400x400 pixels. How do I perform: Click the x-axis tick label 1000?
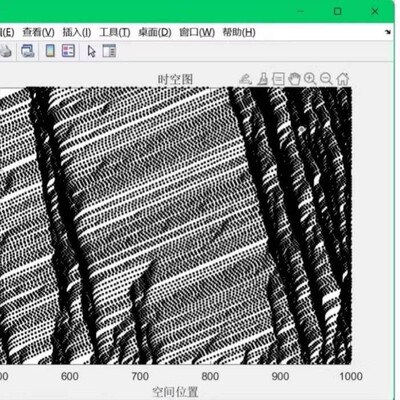click(x=351, y=377)
